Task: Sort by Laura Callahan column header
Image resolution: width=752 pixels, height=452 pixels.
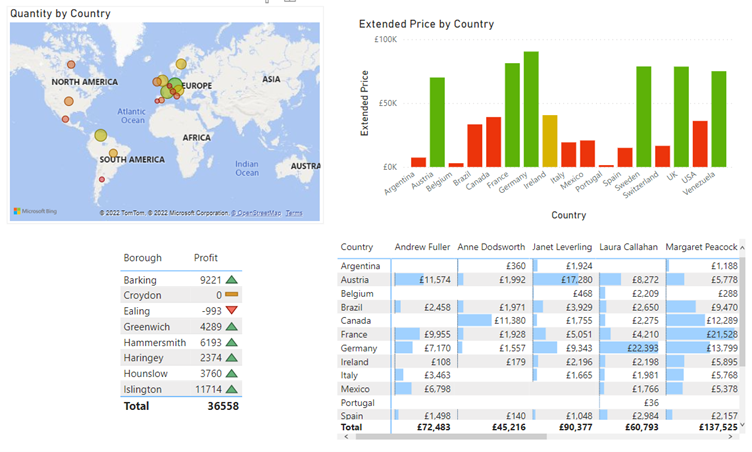Action: pyautogui.click(x=628, y=247)
